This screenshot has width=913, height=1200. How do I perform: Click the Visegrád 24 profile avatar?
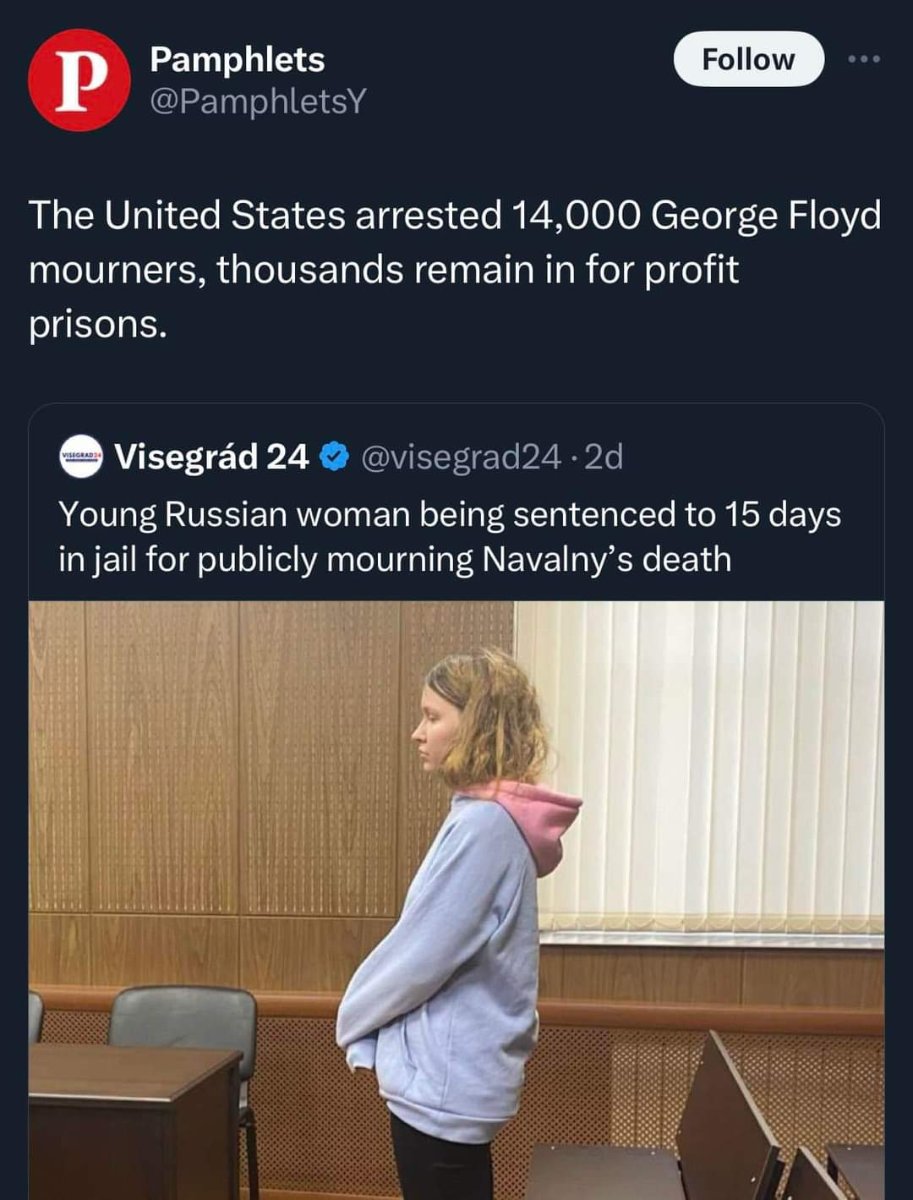pos(81,457)
